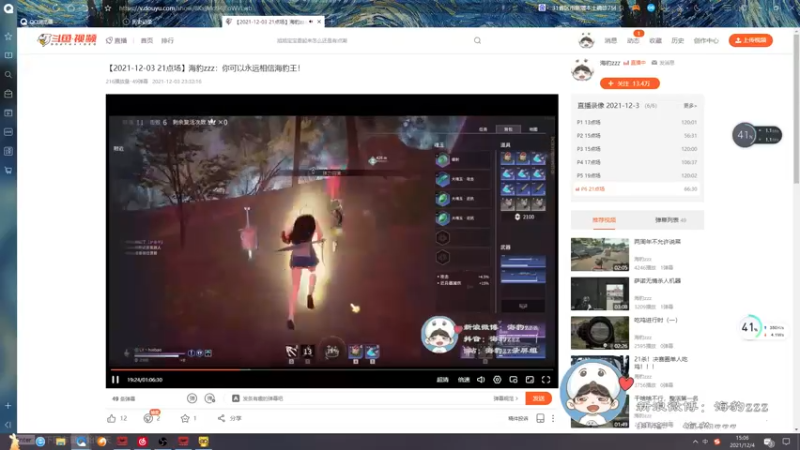The height and width of the screenshot is (450, 800).
Task: Click the 发消息 send-message link
Action: coord(663,63)
